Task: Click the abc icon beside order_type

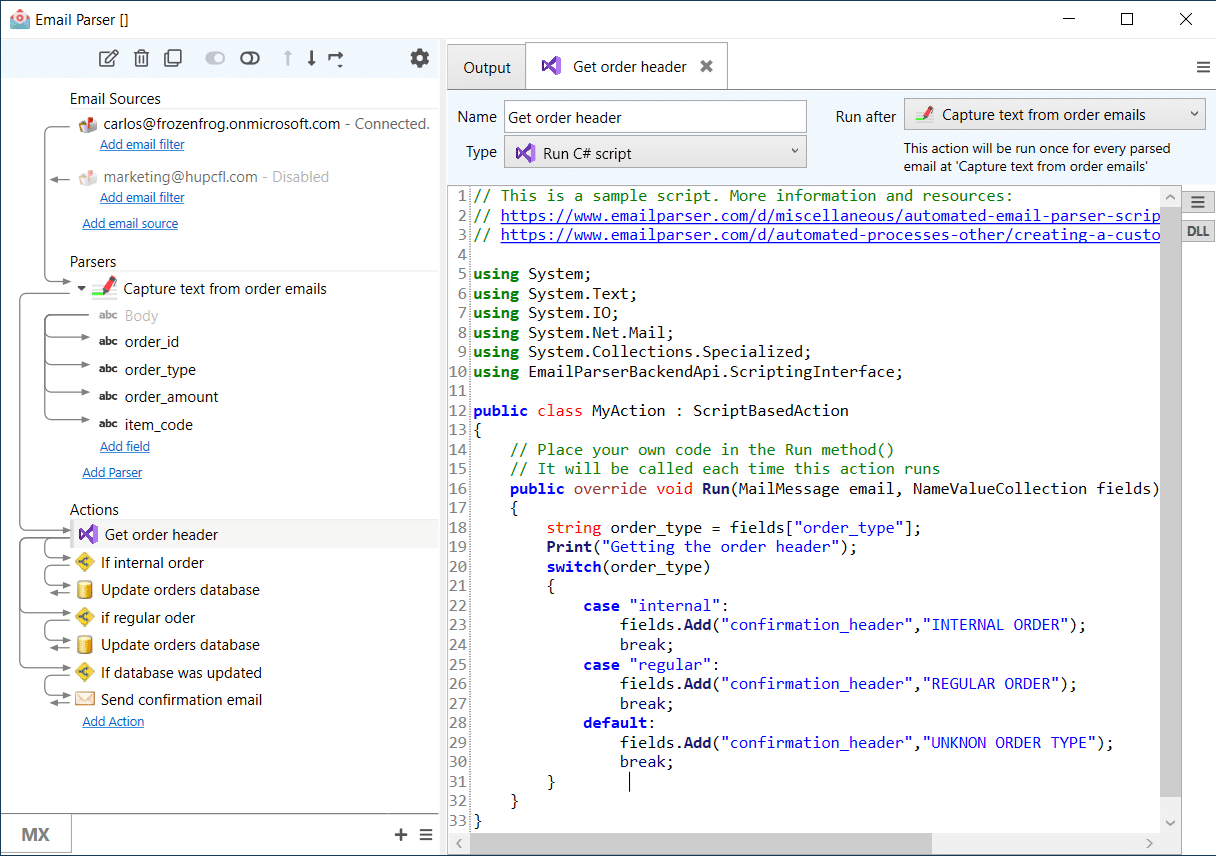Action: click(108, 370)
